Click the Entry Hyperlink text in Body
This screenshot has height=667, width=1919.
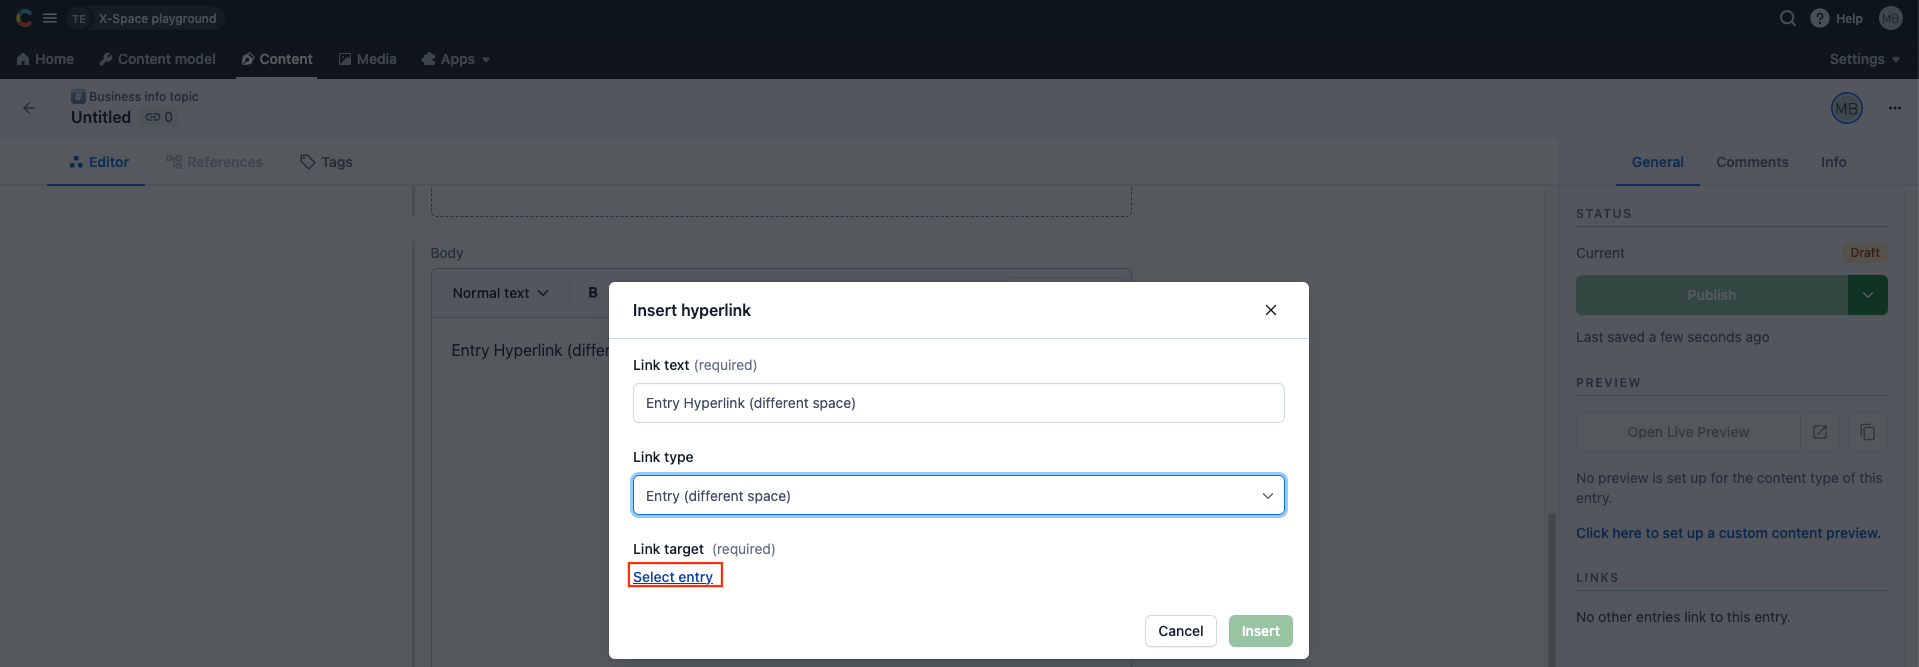click(530, 350)
